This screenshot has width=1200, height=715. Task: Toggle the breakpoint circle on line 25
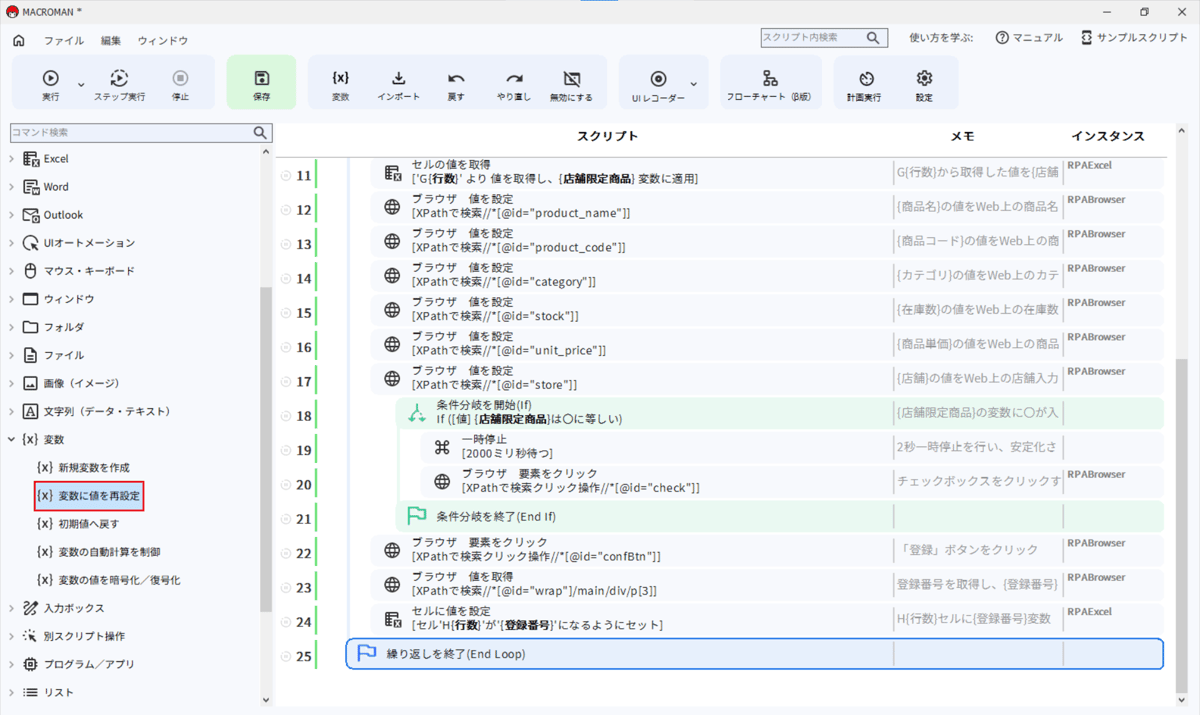(x=286, y=656)
